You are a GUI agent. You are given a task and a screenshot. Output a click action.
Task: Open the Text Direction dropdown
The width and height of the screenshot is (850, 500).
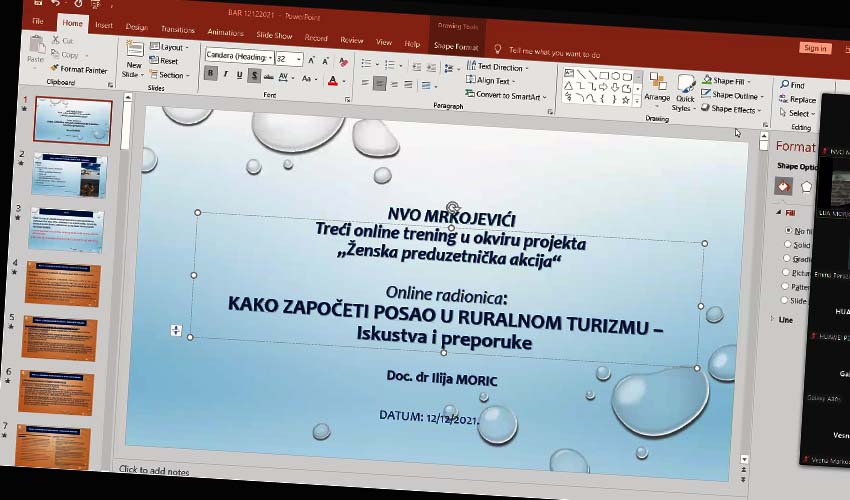coord(497,67)
